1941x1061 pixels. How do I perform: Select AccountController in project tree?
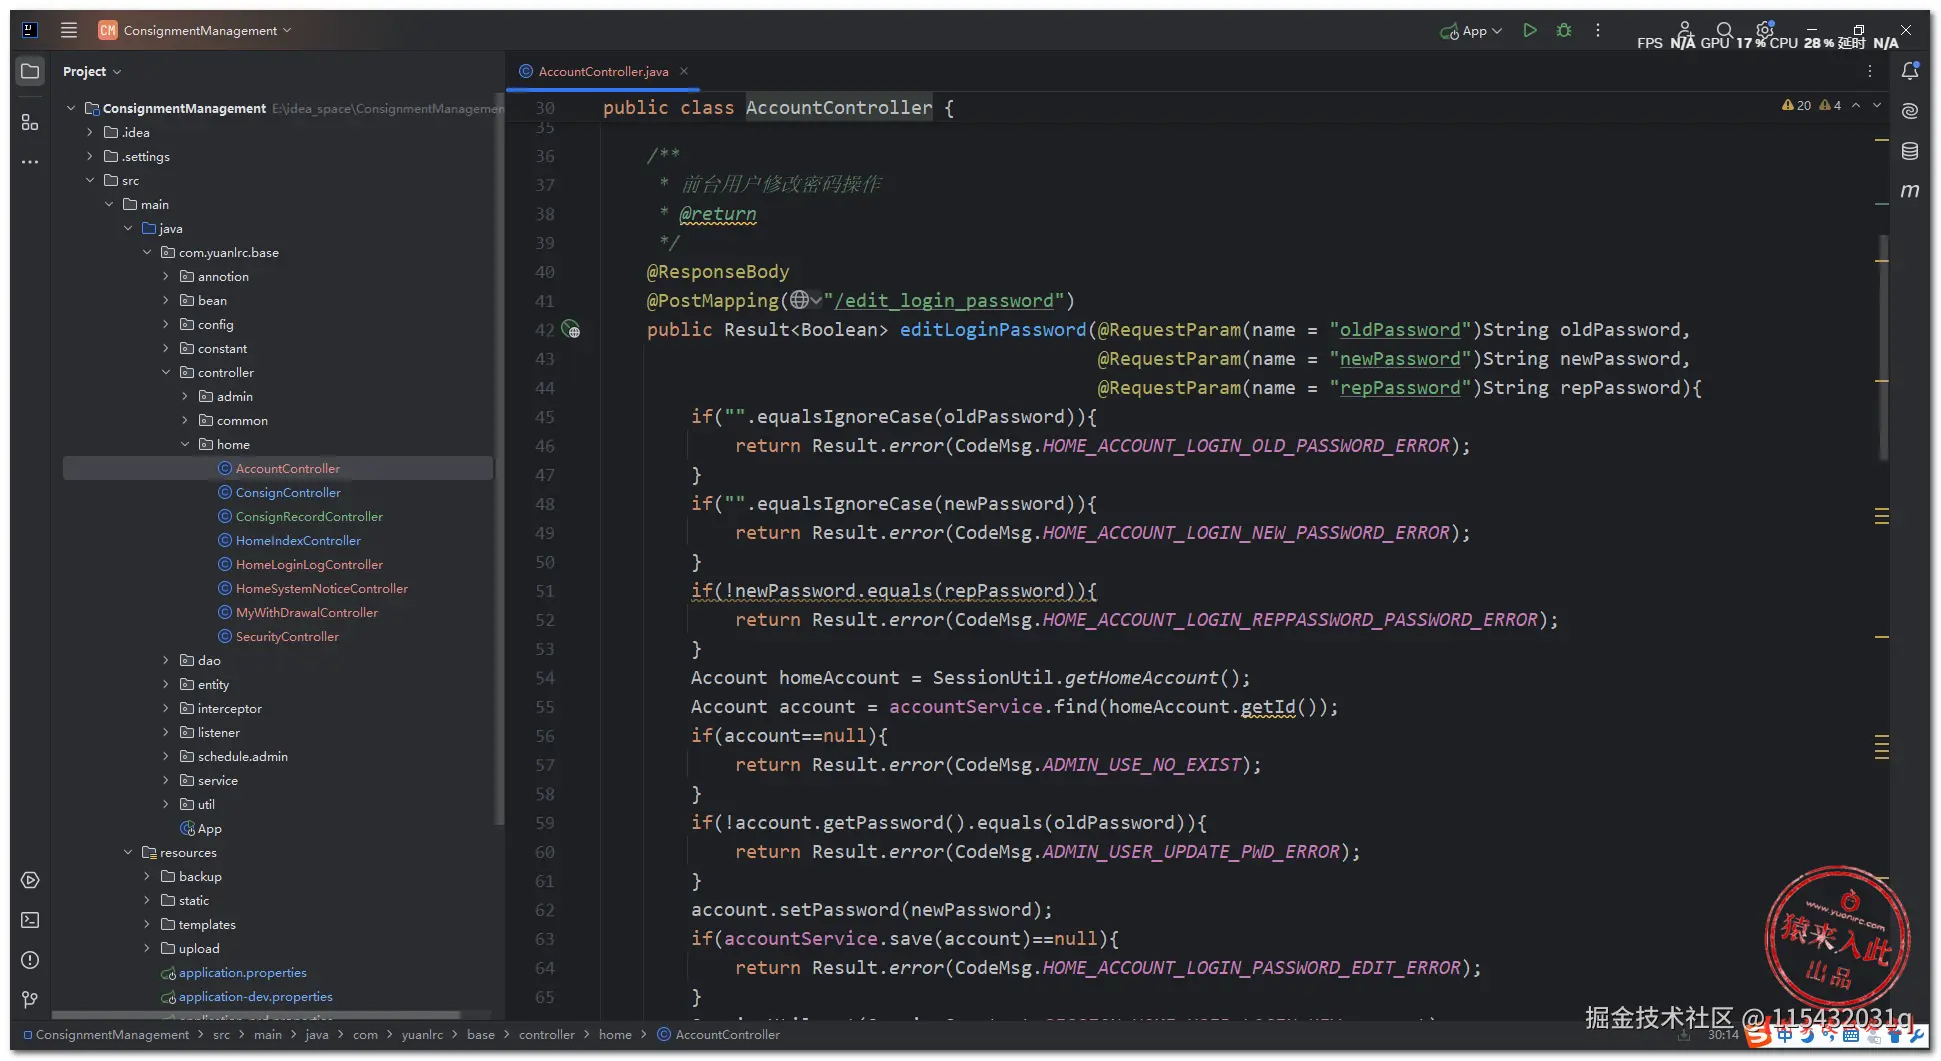tap(278, 468)
